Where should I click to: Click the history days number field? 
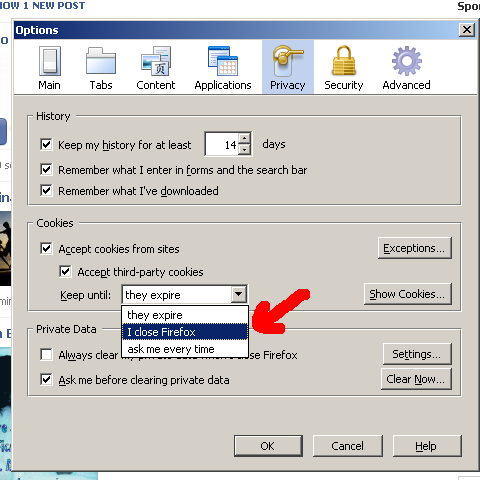coord(222,144)
